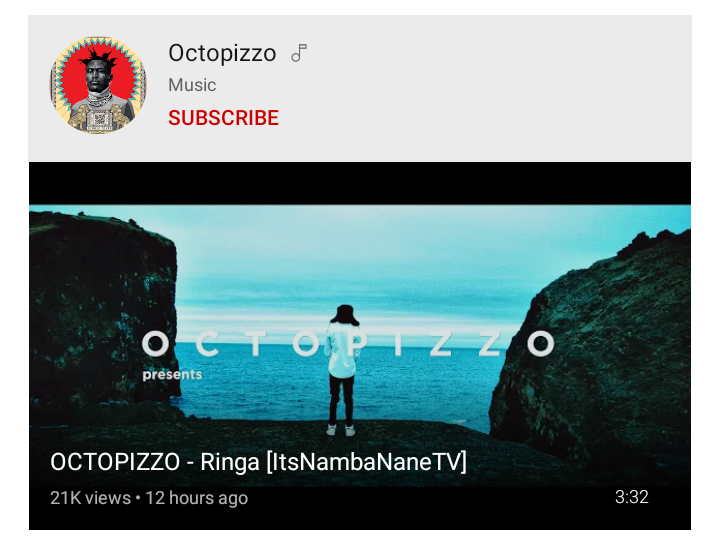Click the 3:32 duration badge
This screenshot has width=720, height=559.
[x=631, y=497]
